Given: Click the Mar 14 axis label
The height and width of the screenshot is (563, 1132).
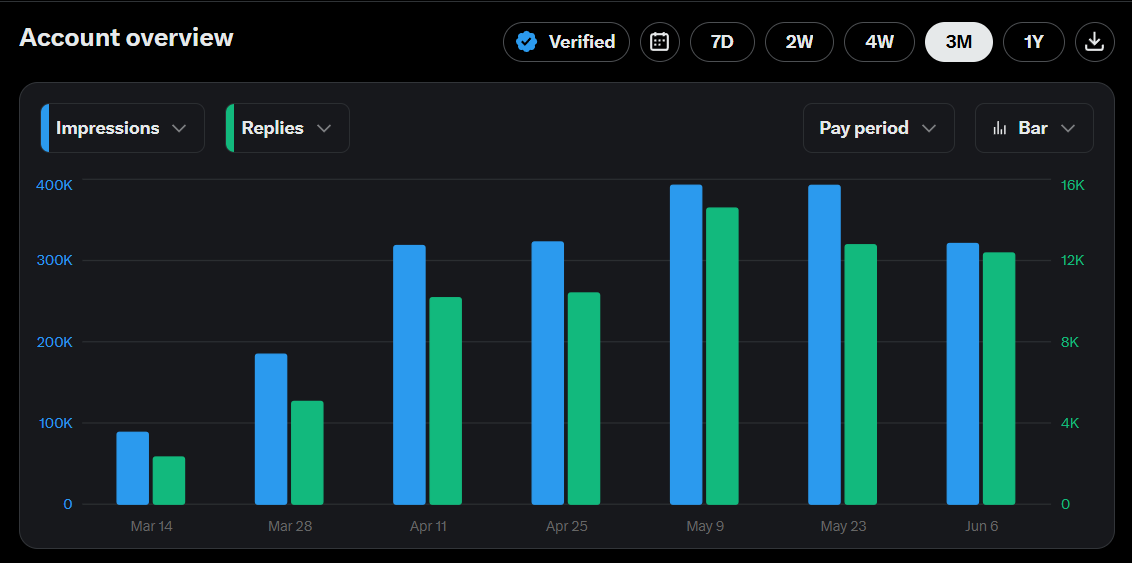Looking at the screenshot, I should 152,526.
